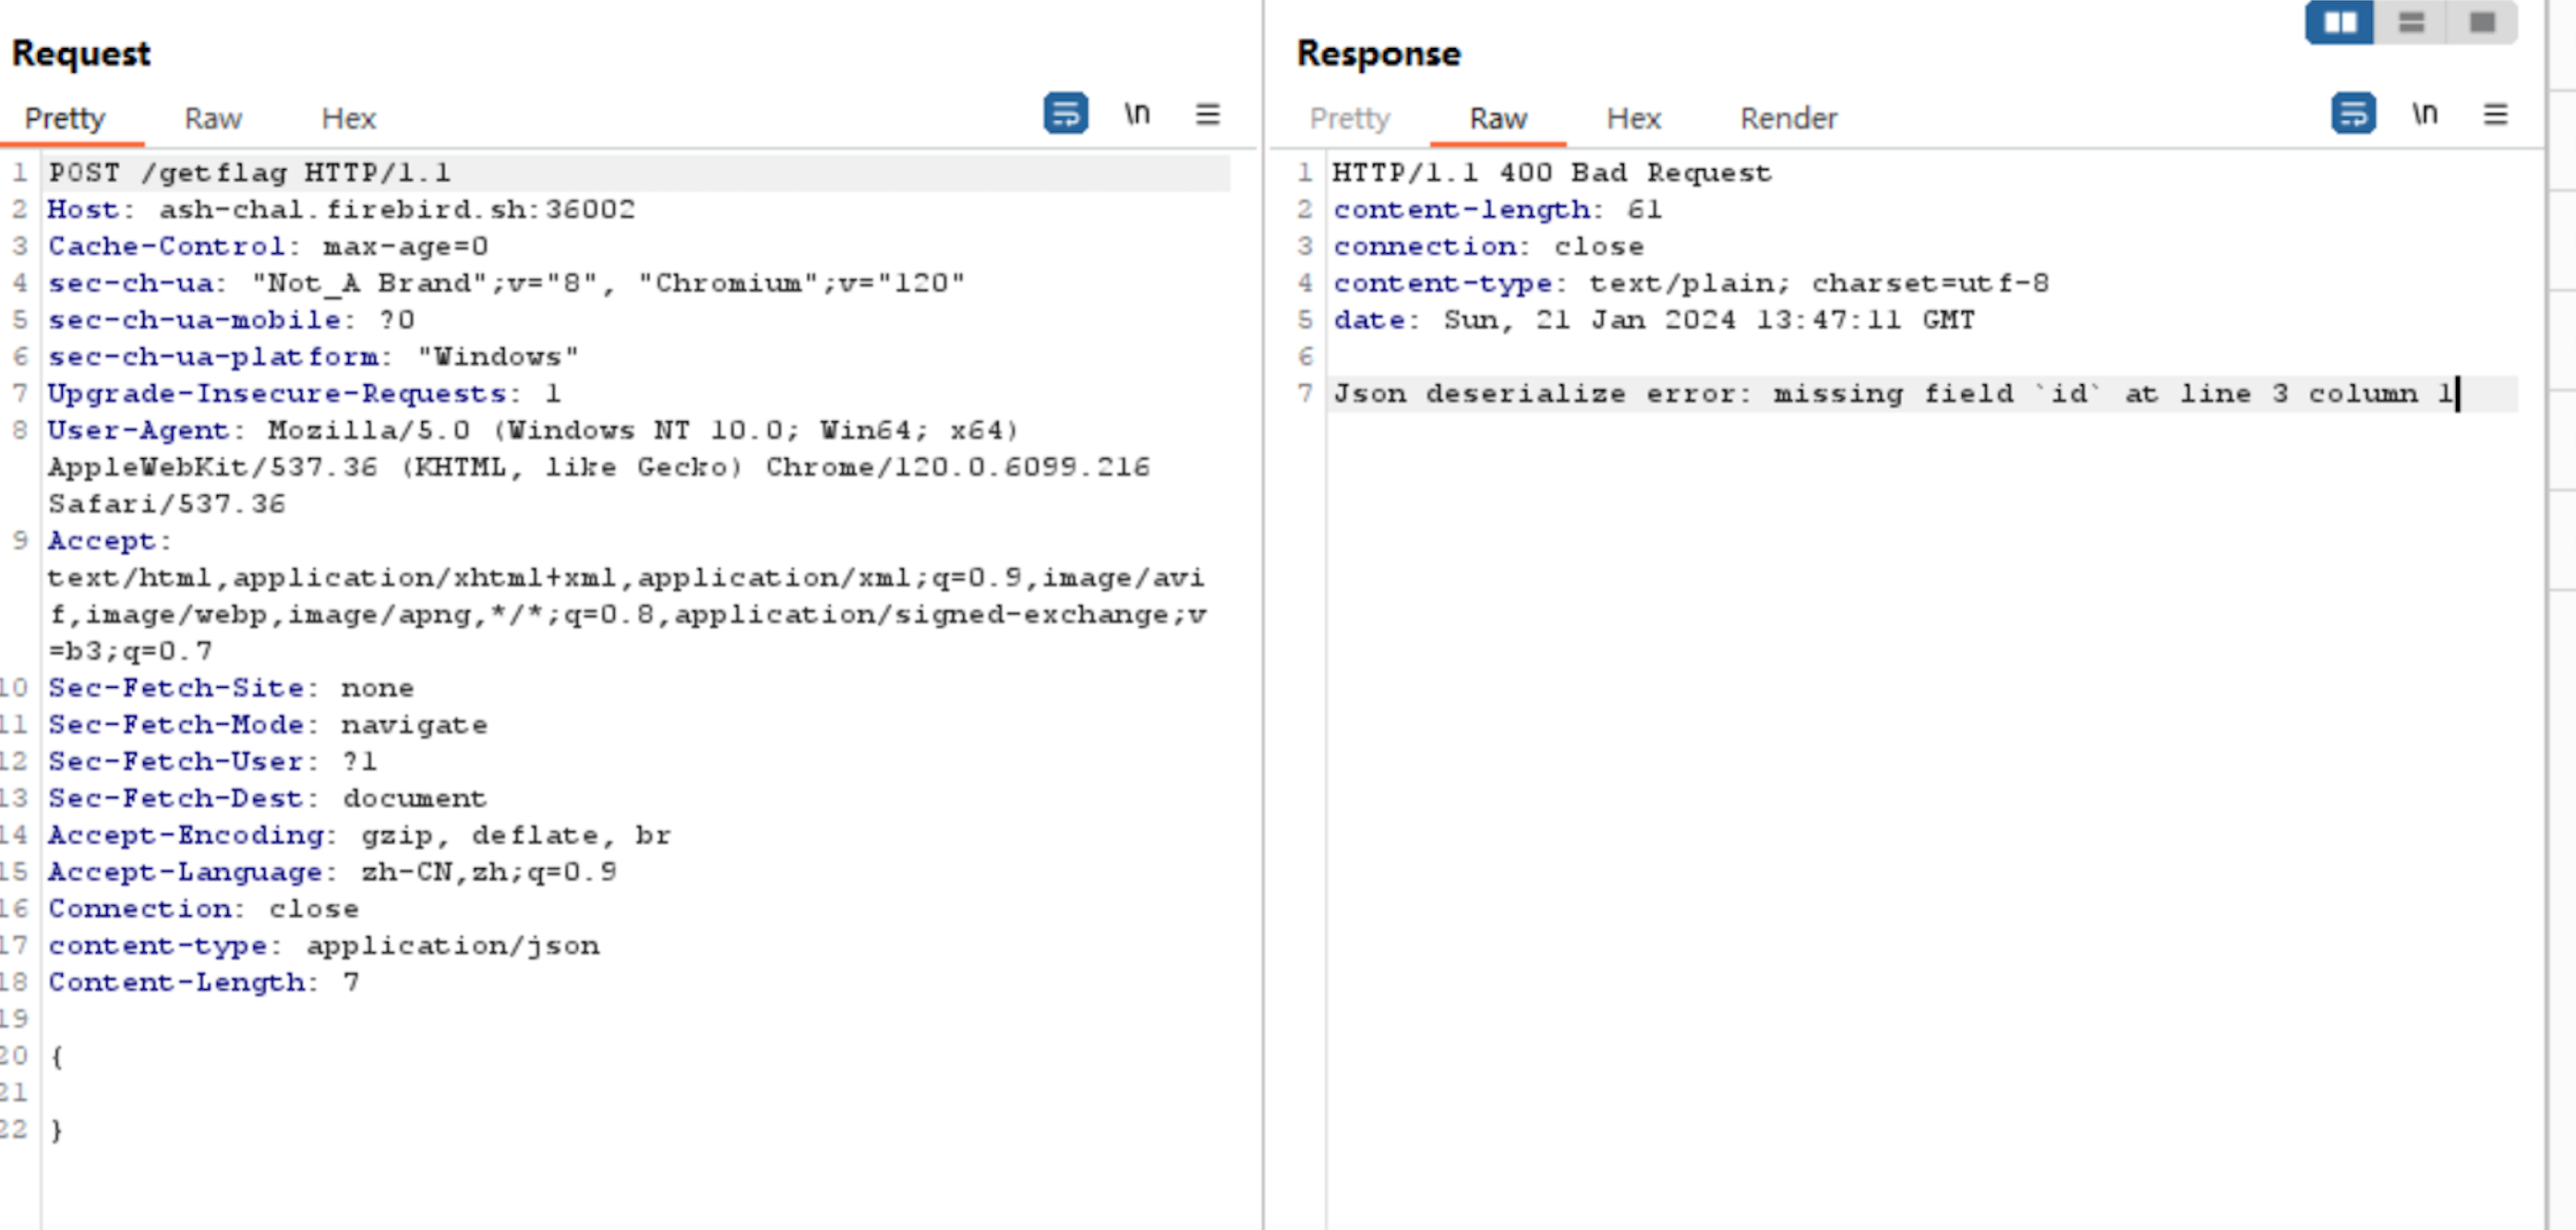
Task: Open the Hex tab in the Response panel
Action: pos(1632,118)
